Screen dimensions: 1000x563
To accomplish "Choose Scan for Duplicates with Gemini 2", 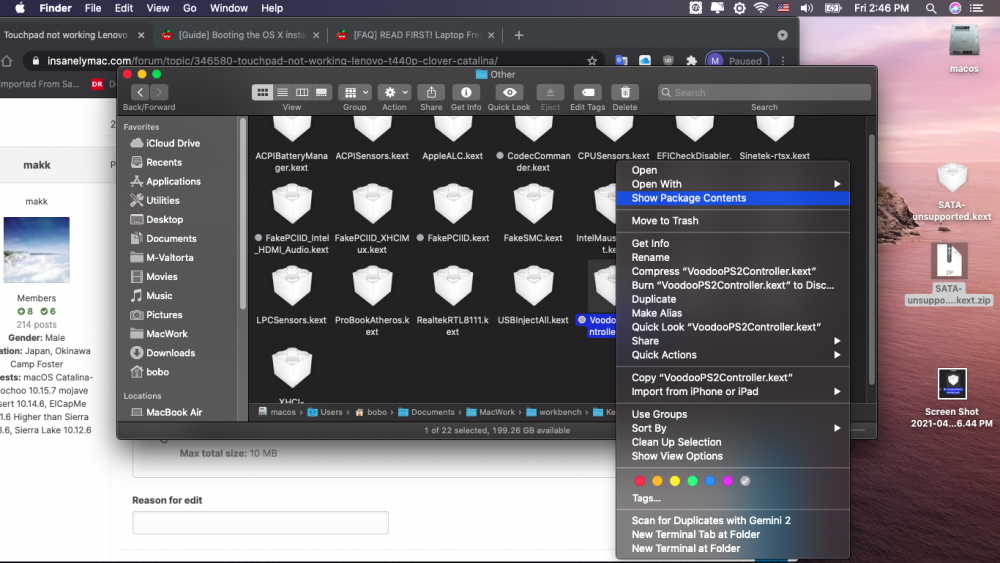I will [733, 520].
